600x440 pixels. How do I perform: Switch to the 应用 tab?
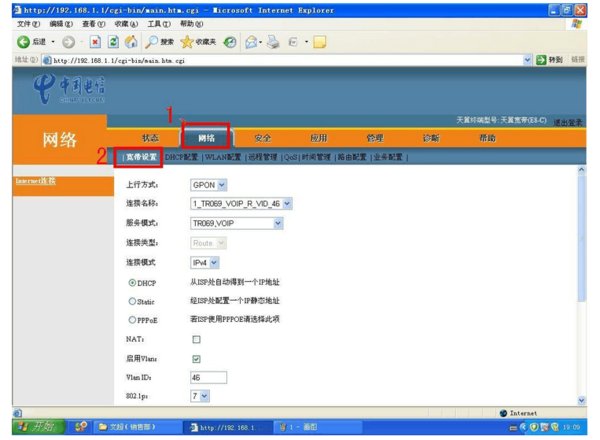point(319,138)
